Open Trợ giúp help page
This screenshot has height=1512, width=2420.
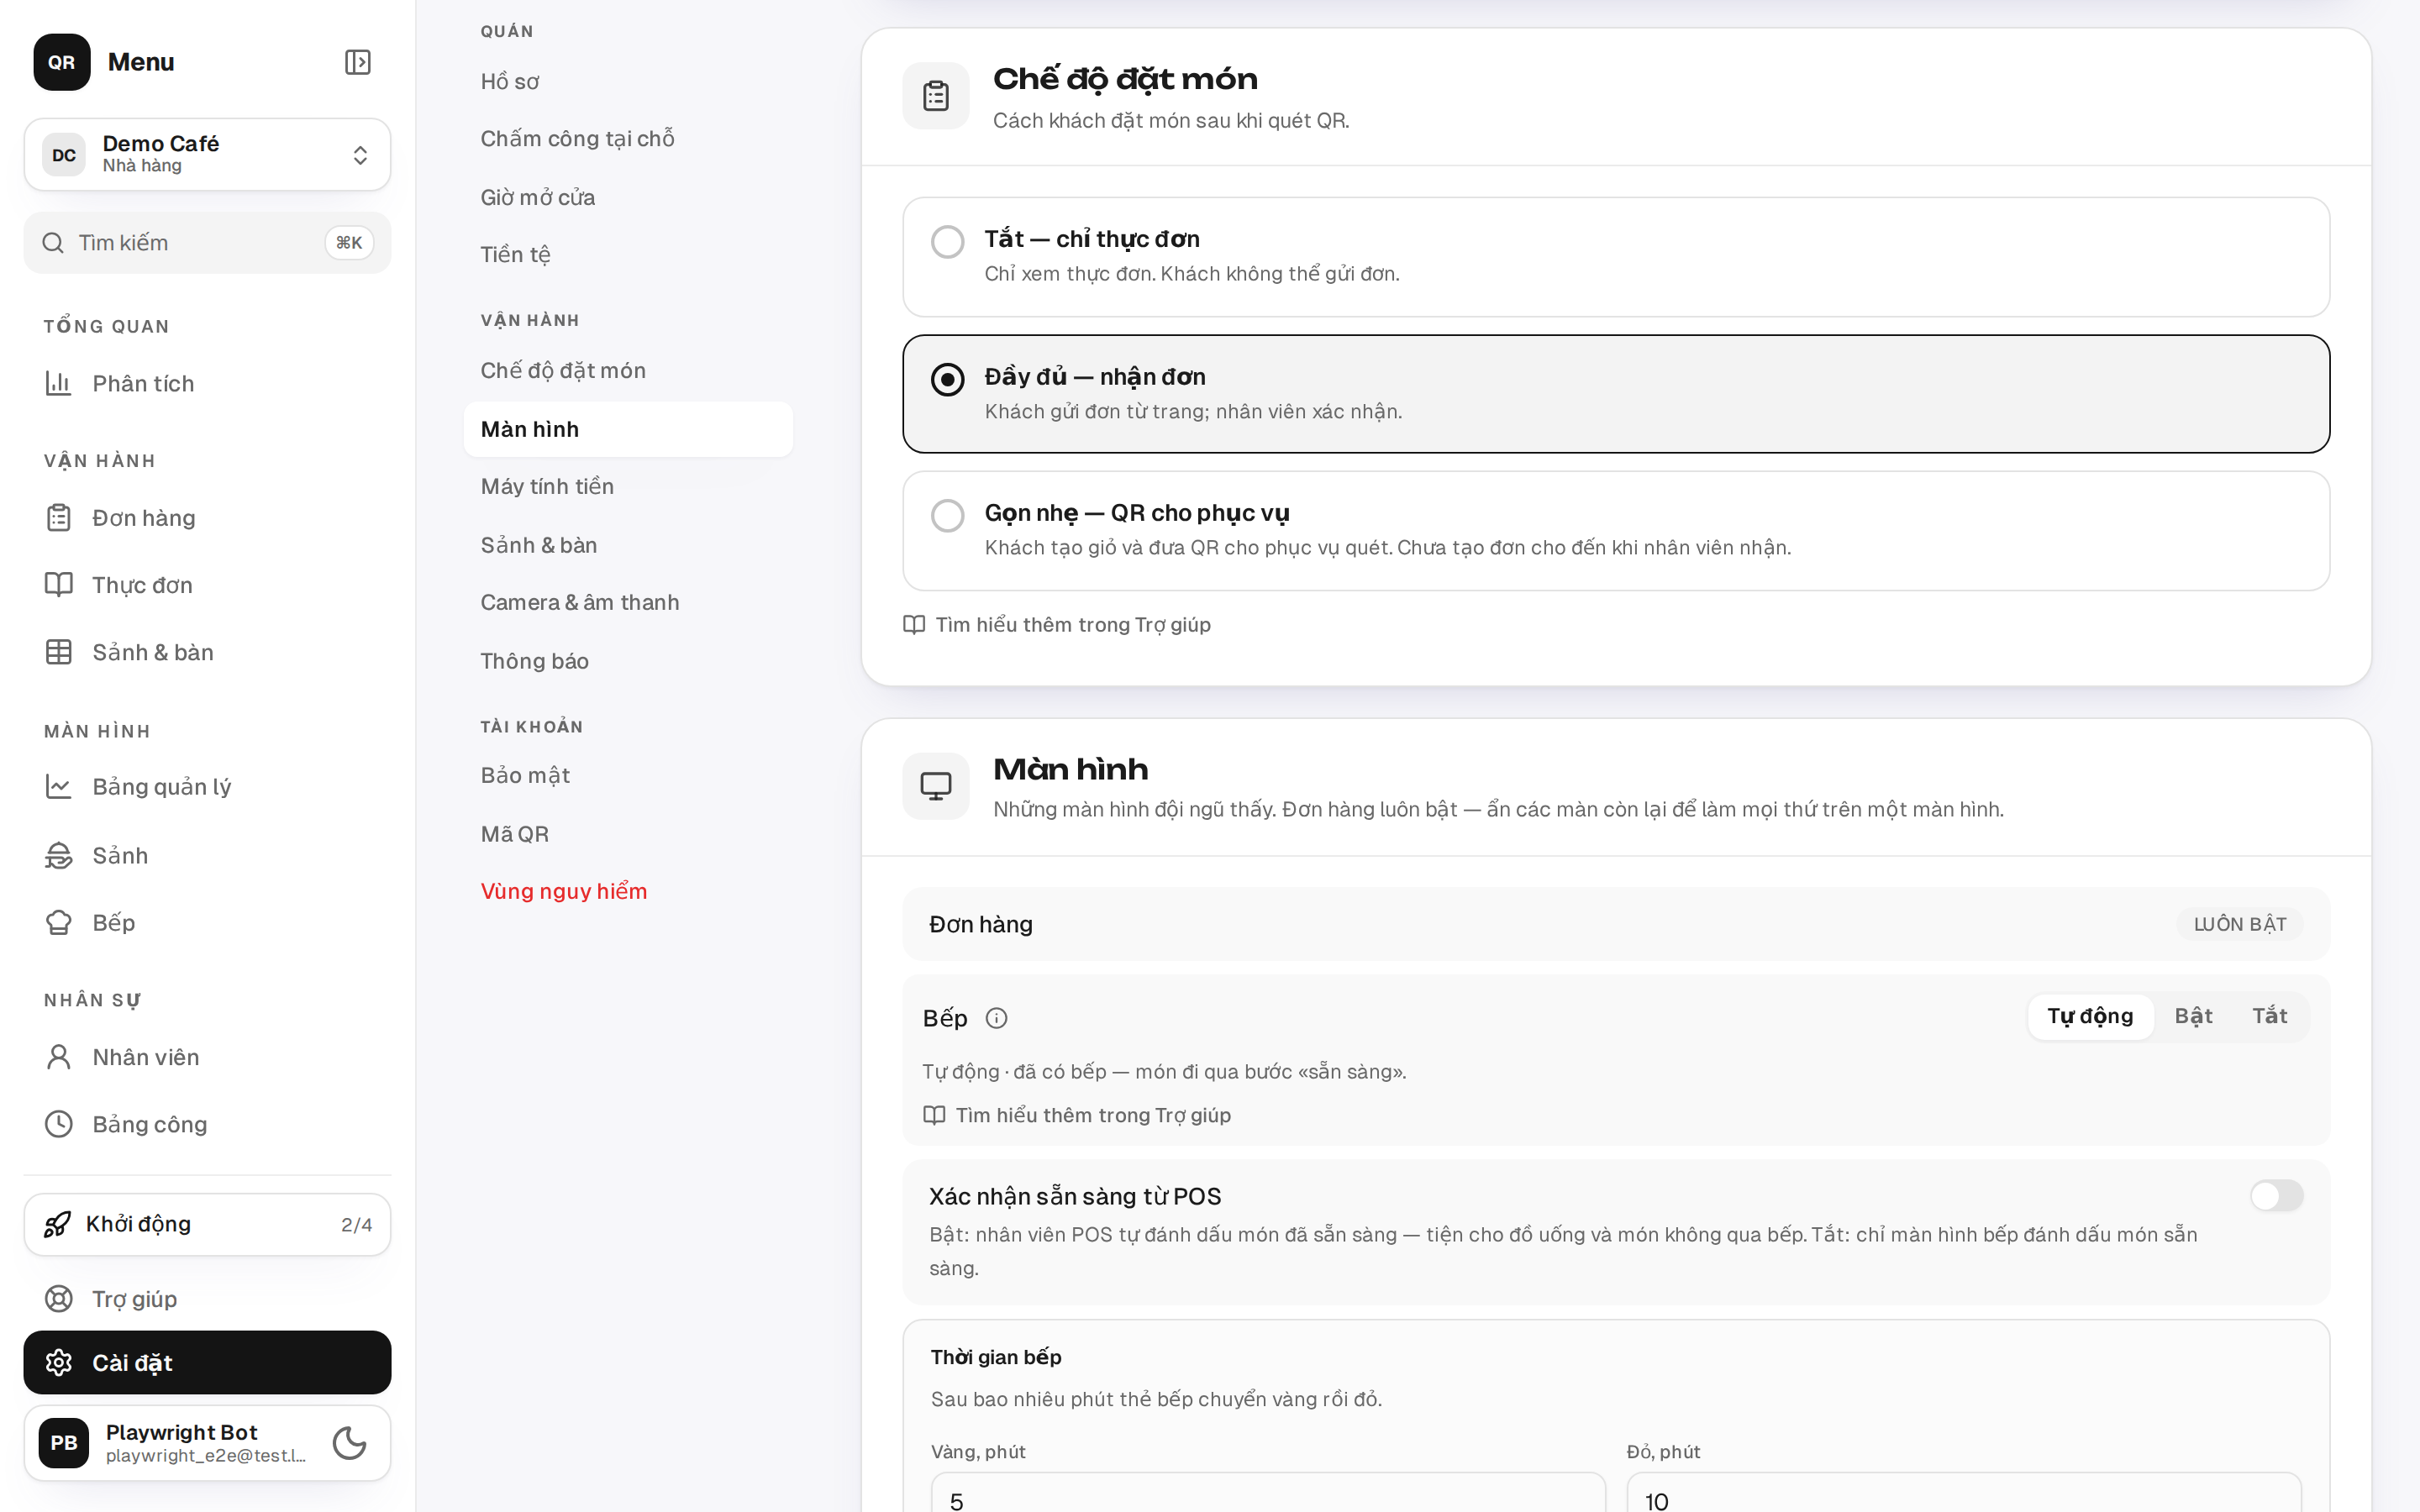point(207,1299)
